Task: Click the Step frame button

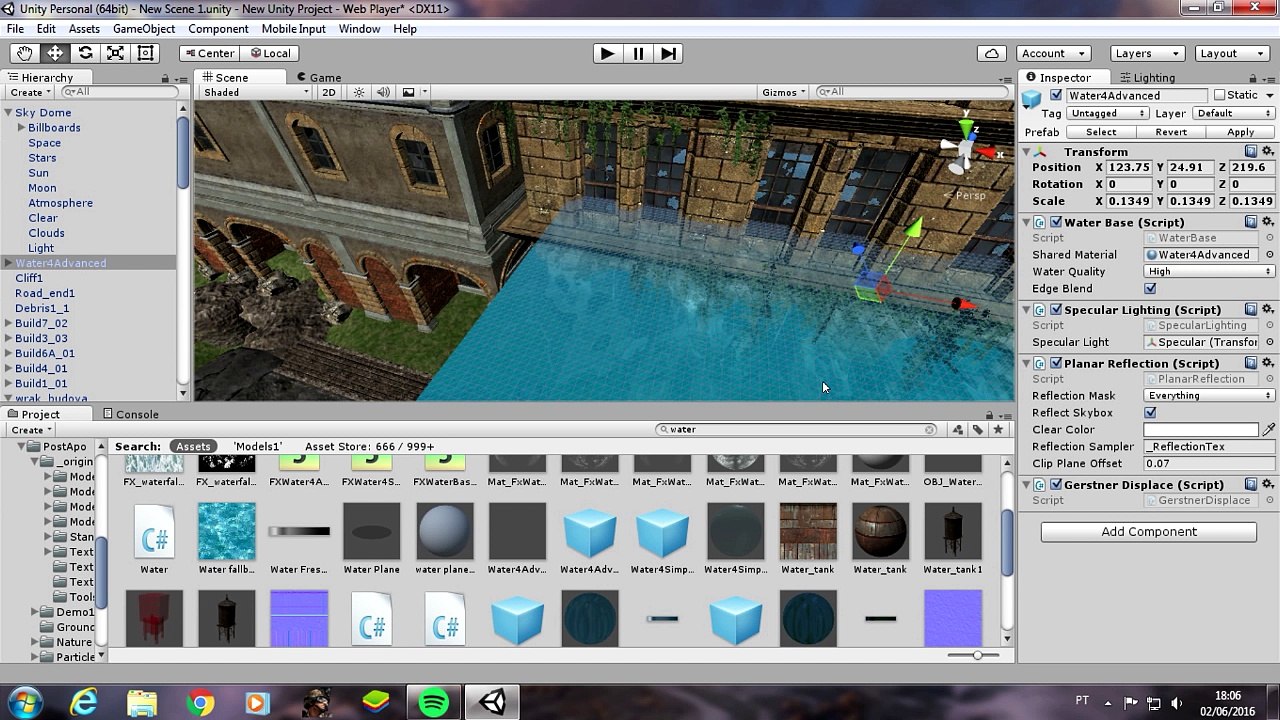Action: click(x=669, y=53)
